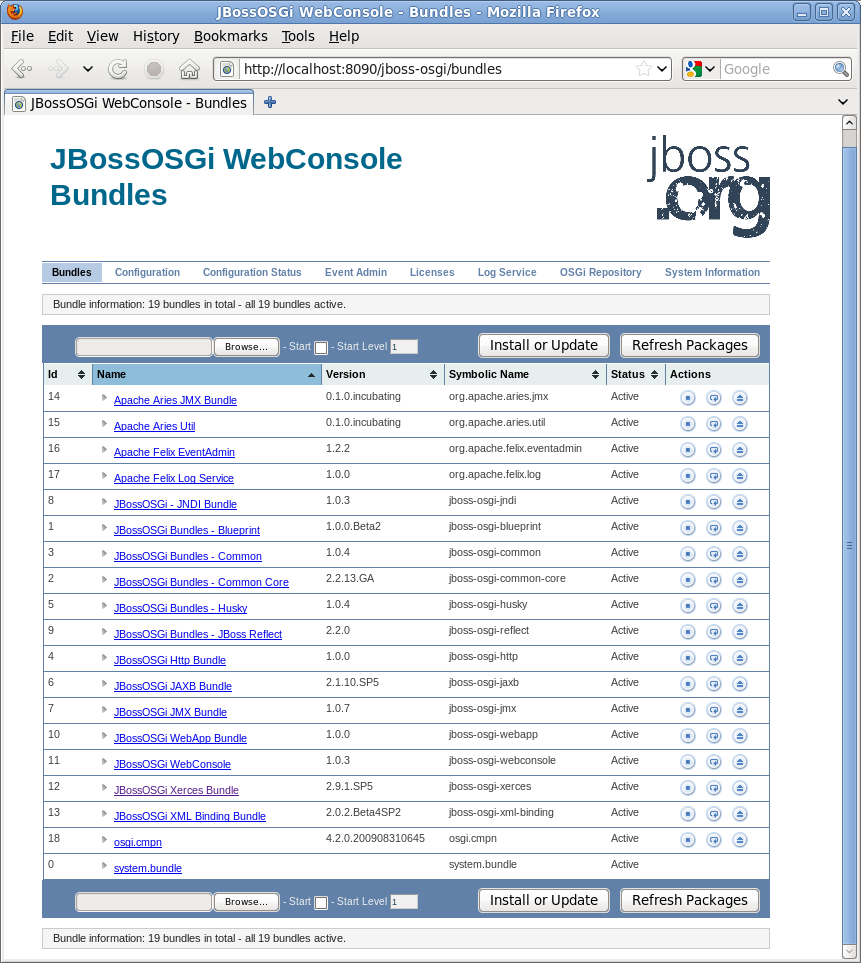The image size is (861, 963).
Task: Update the jboss-osgi-common-core bundle
Action: coord(714,580)
